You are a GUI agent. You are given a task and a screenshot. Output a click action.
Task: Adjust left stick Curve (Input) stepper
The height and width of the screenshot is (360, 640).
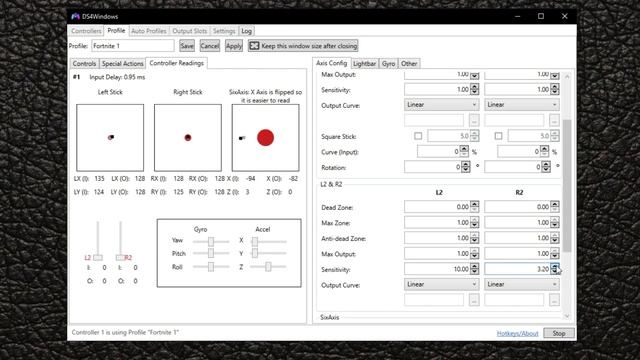pos(464,151)
